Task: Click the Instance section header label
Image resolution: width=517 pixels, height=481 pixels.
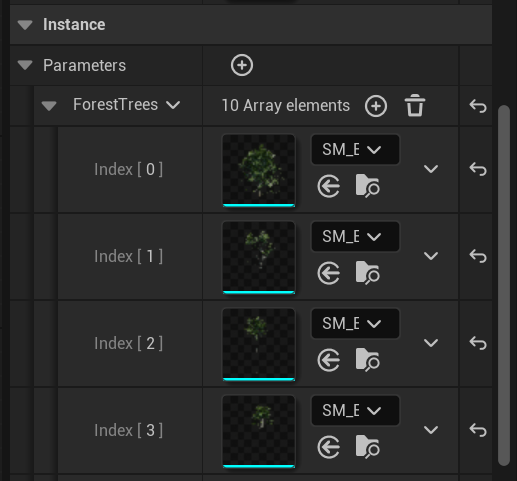Action: tap(74, 25)
